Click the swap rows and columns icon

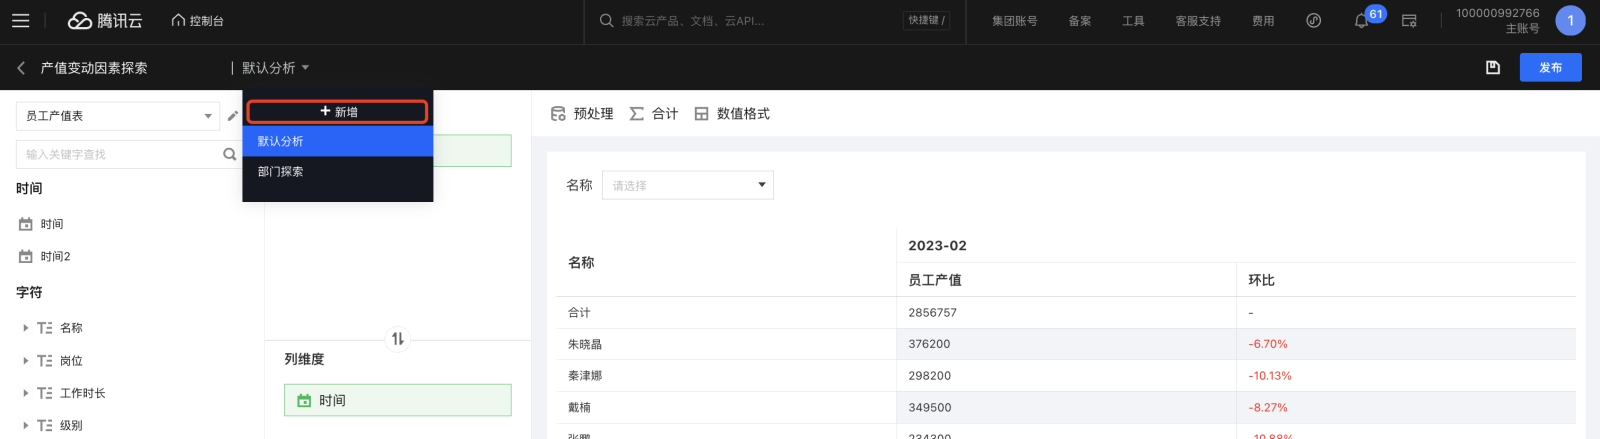coord(398,339)
